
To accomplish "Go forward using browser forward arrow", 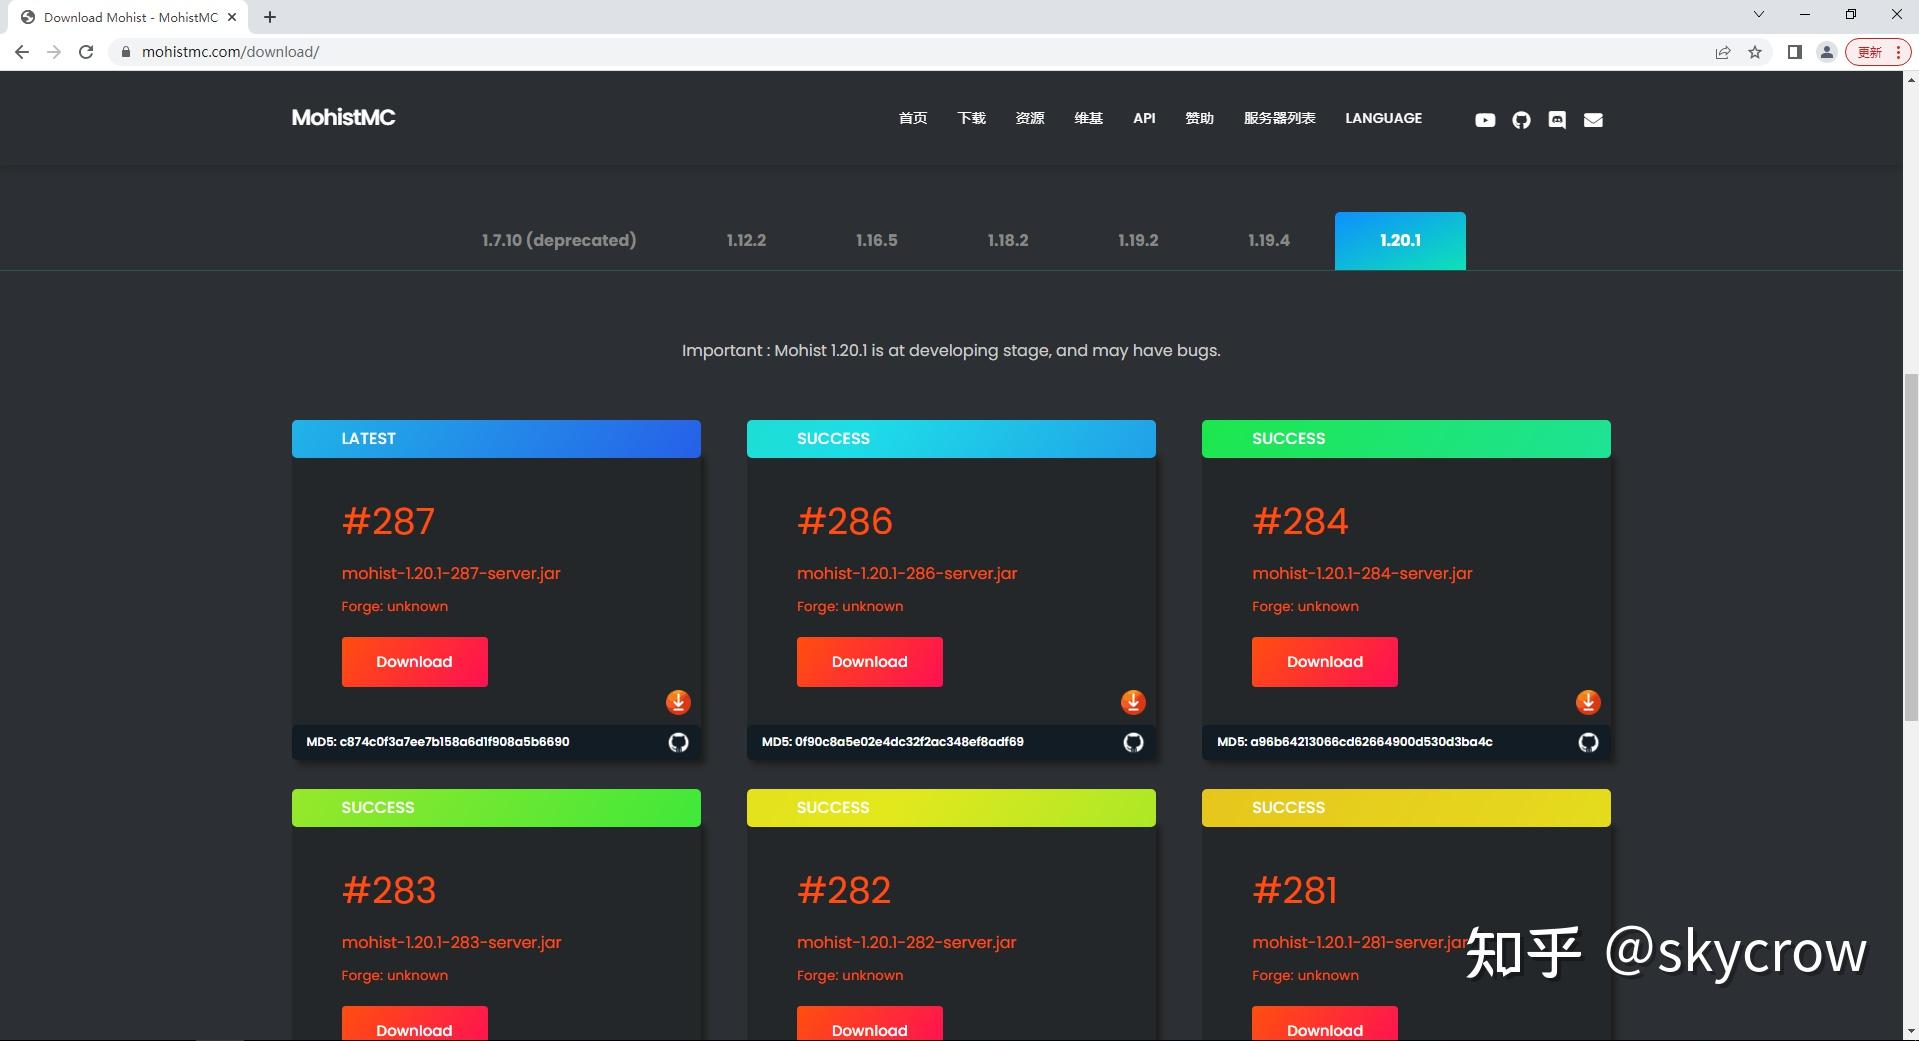I will click(x=54, y=52).
